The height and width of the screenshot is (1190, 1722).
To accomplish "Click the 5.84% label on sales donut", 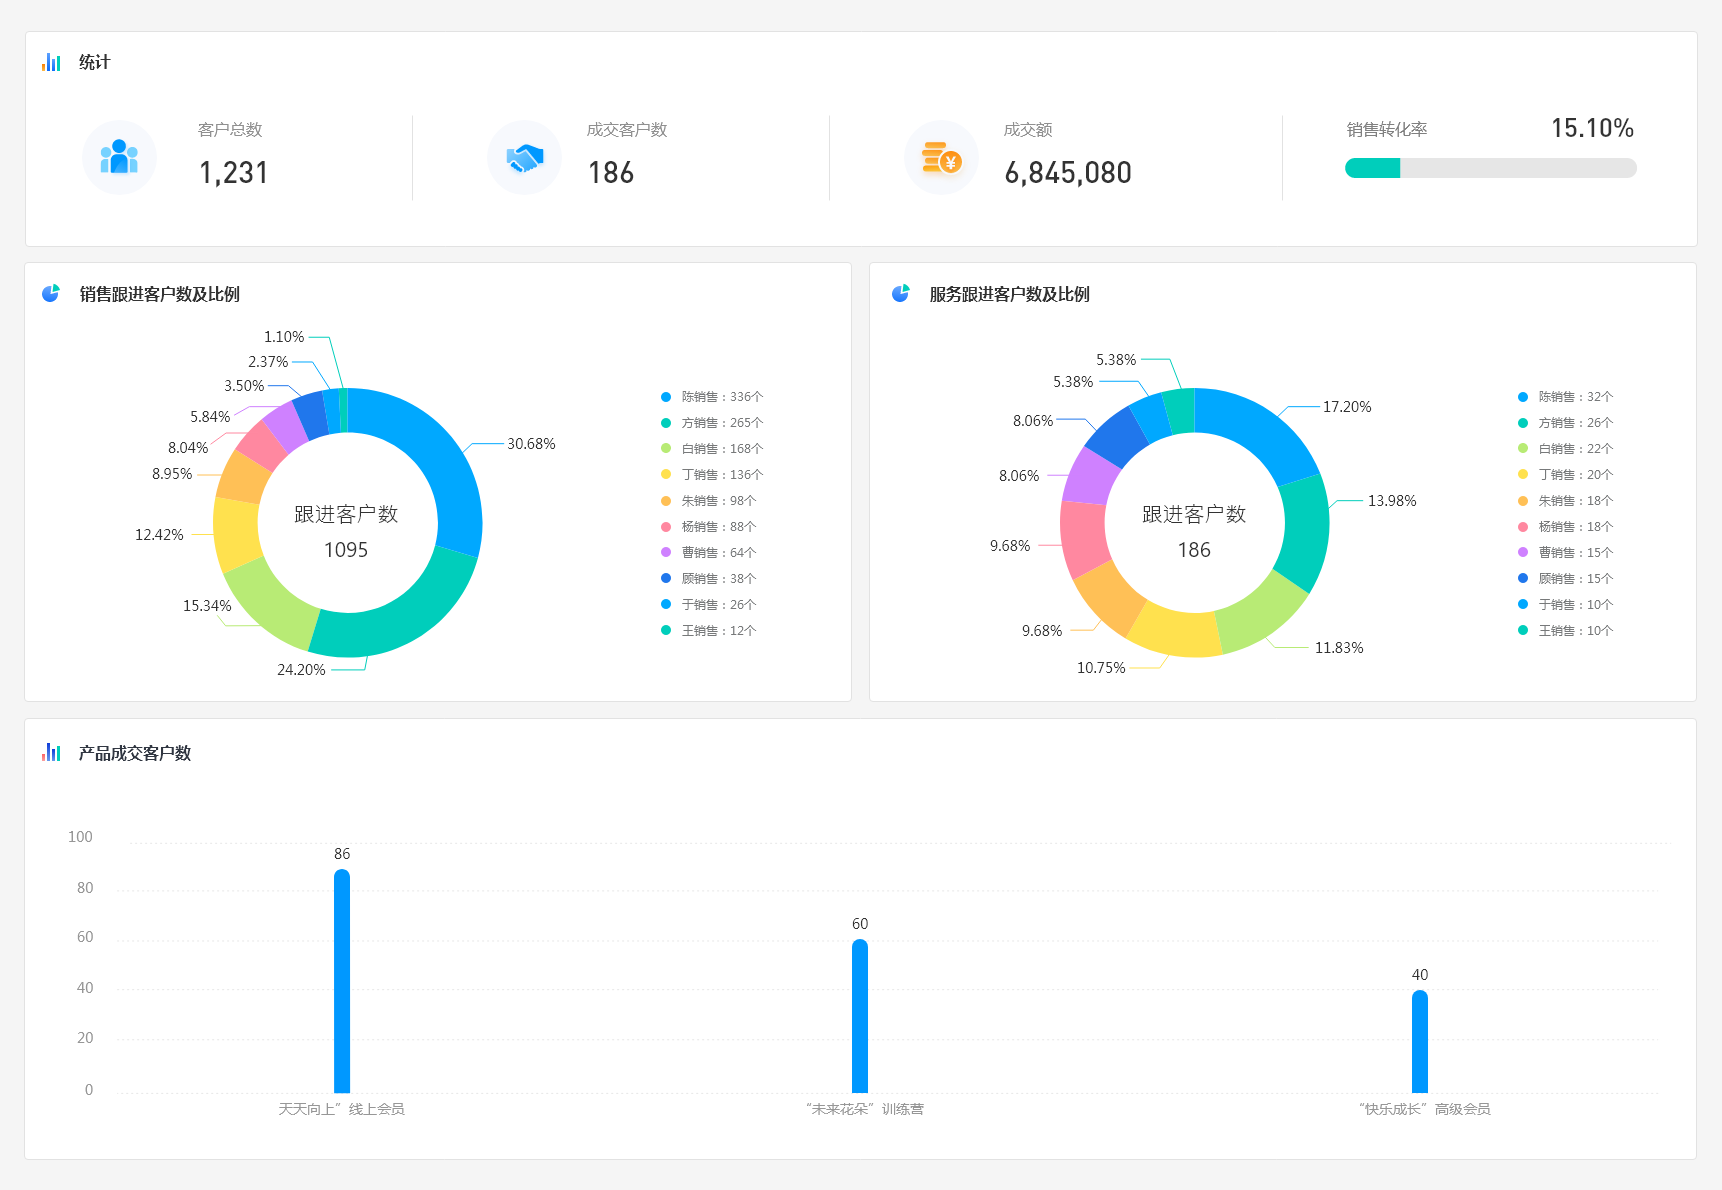I will tap(210, 417).
